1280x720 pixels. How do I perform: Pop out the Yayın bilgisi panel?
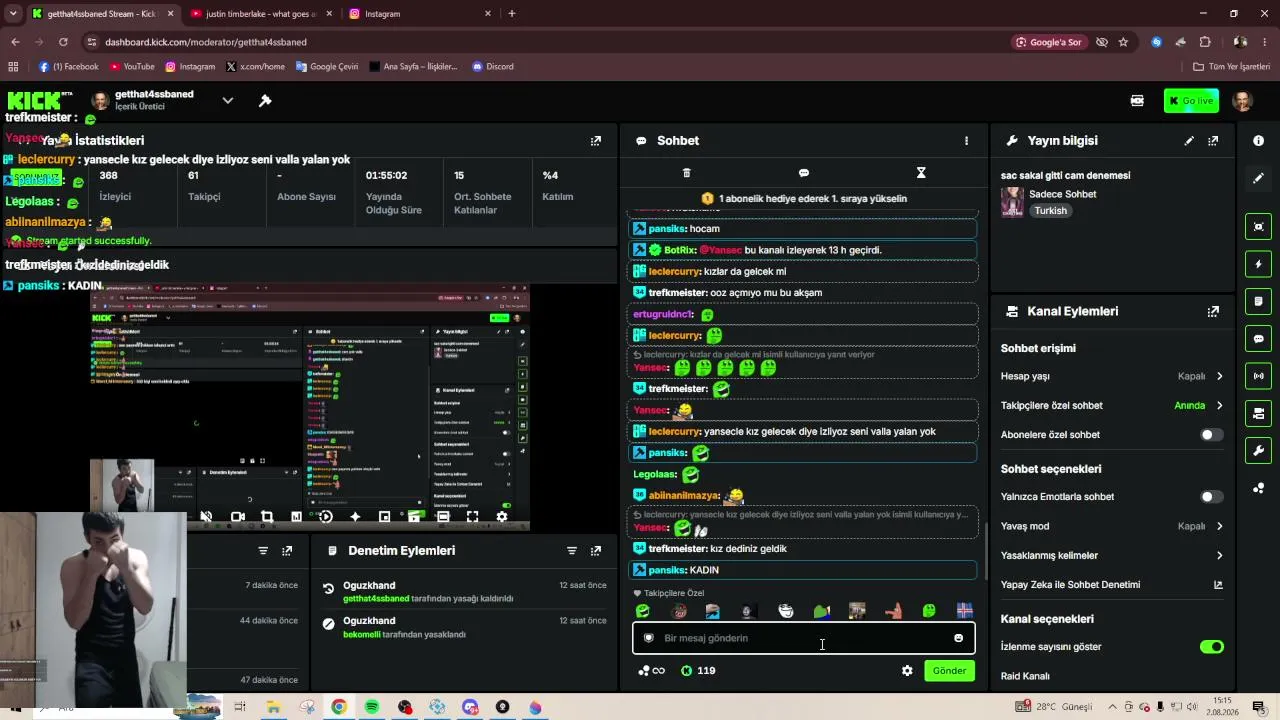point(1213,141)
